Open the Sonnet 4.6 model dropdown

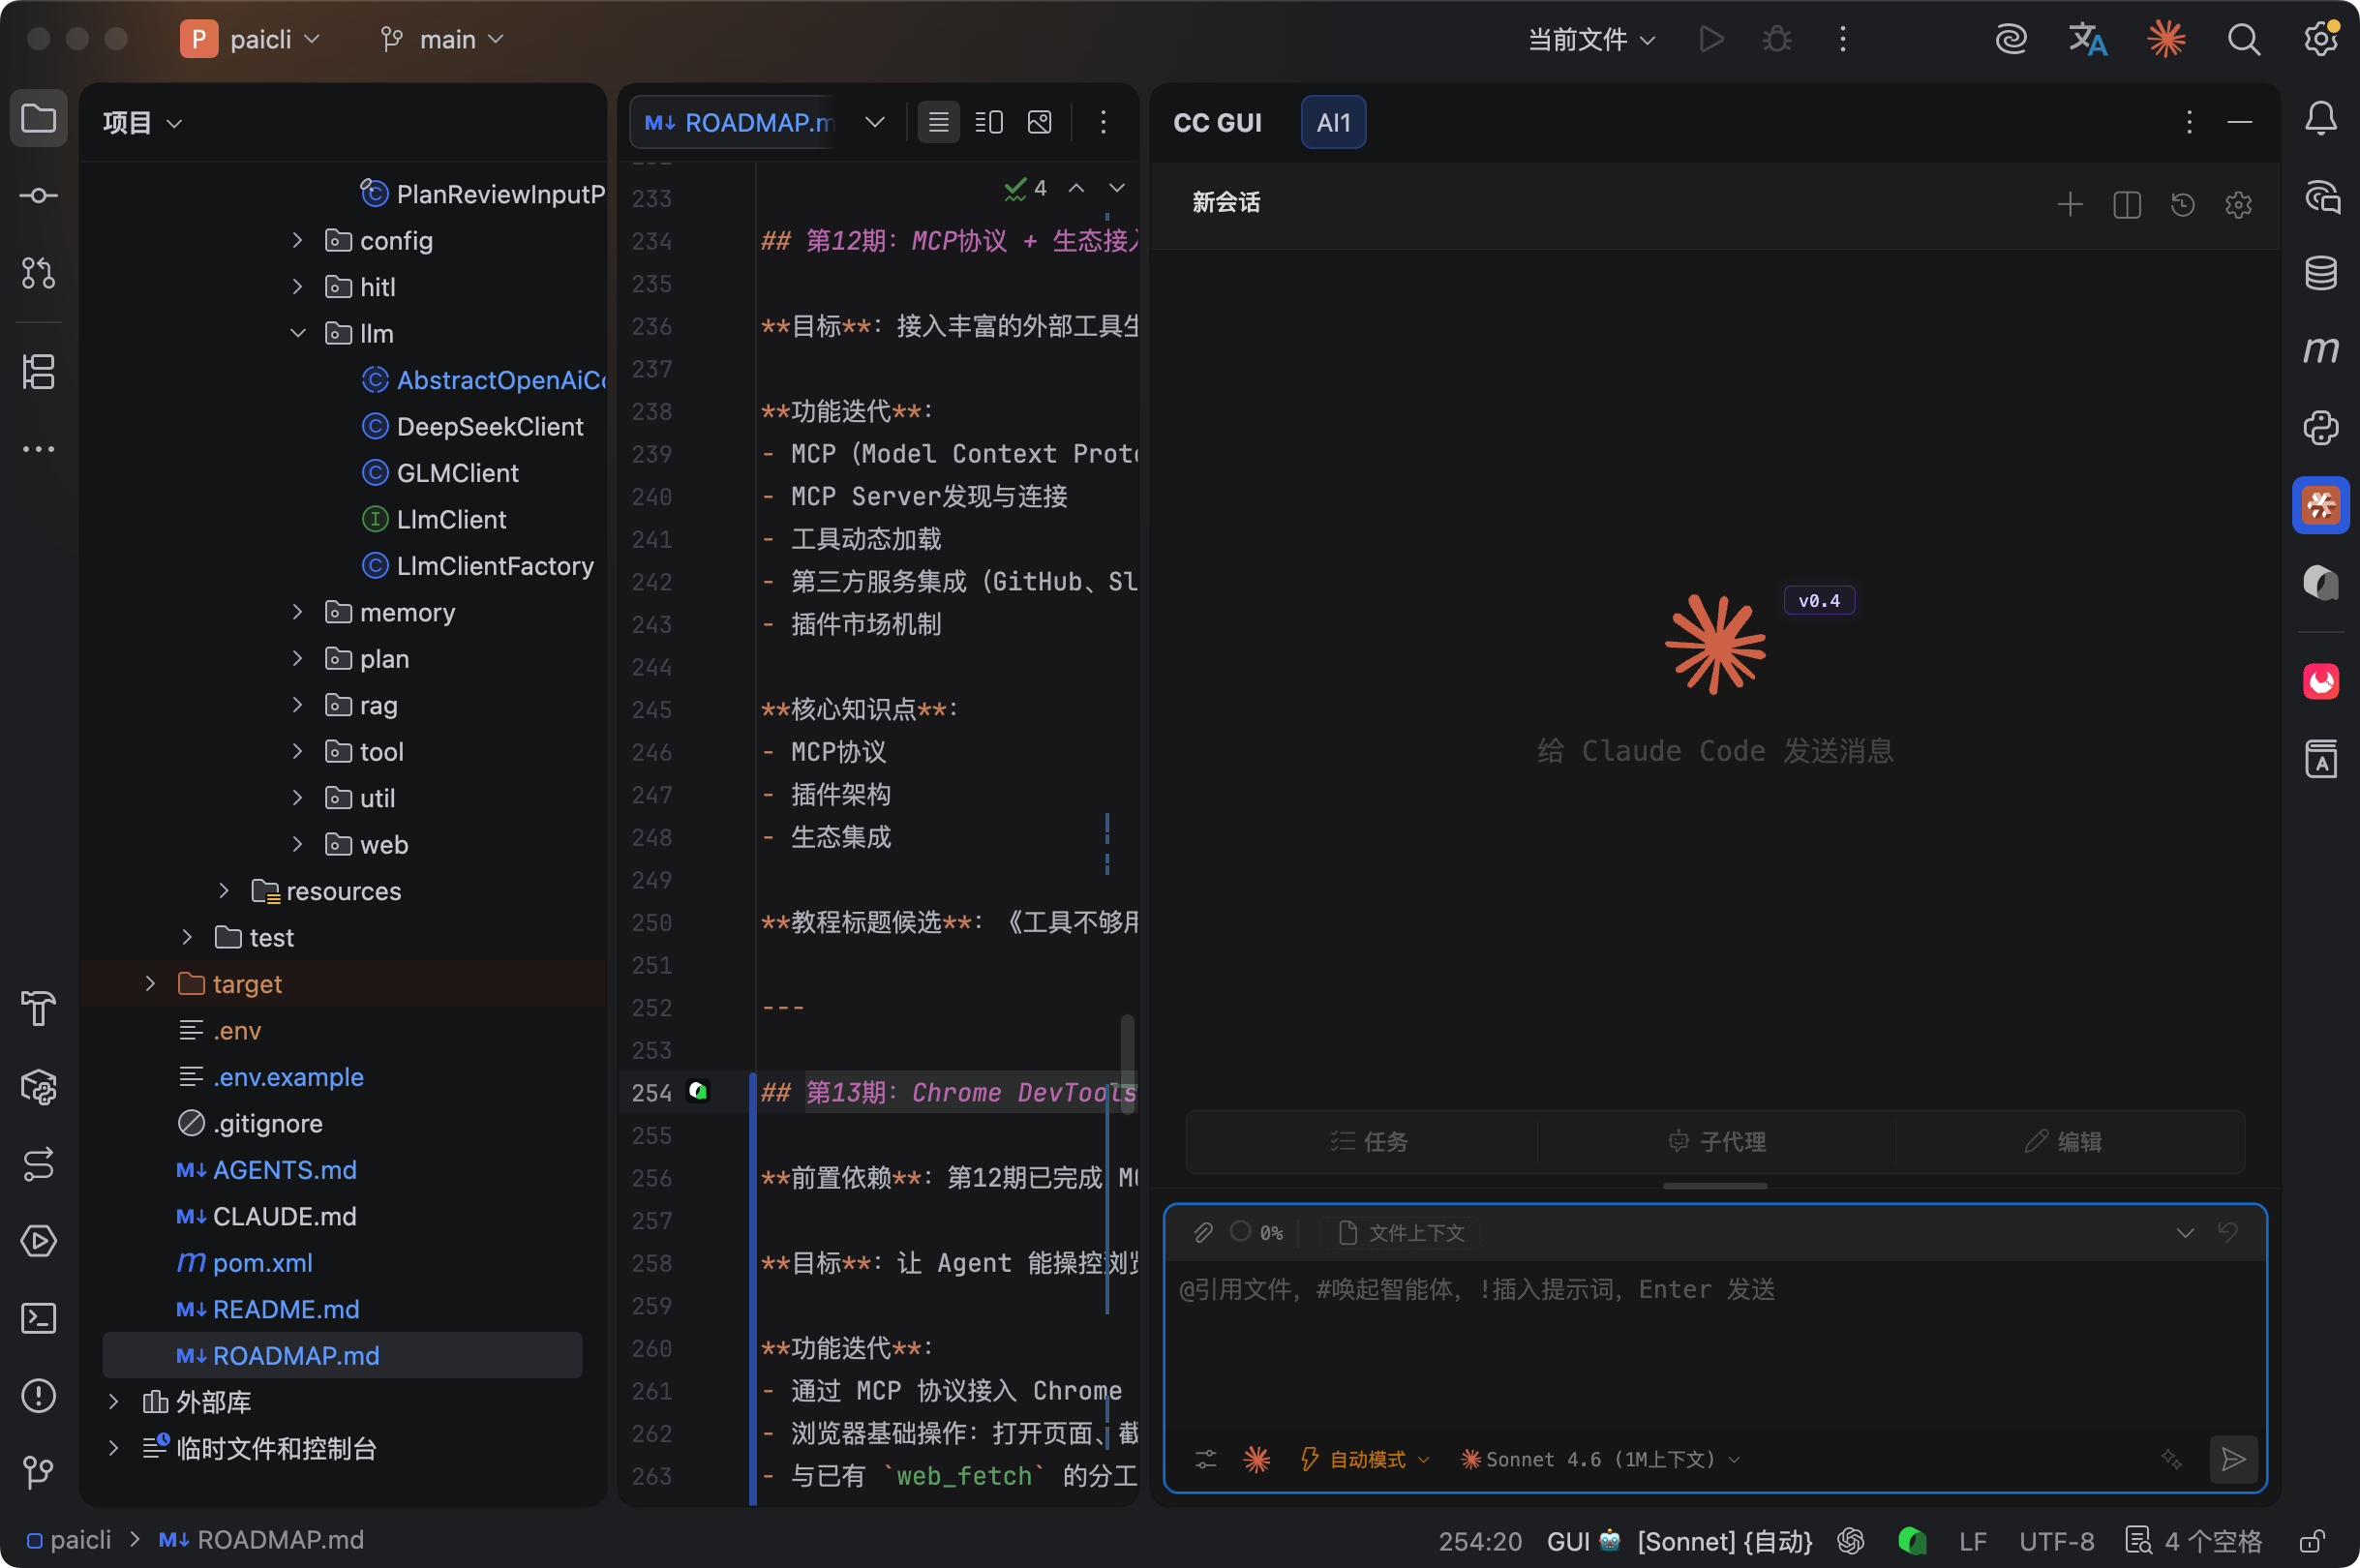[x=1600, y=1459]
